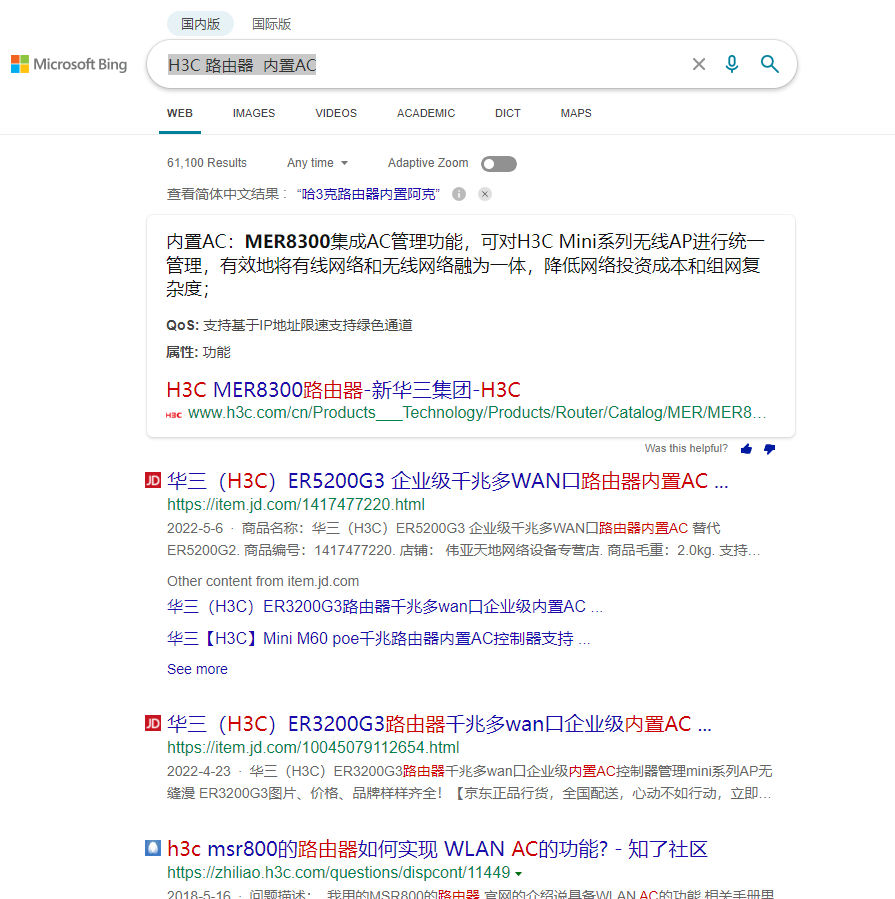The width and height of the screenshot is (895, 899).
Task: Open info icon beside simplified Chinese suggestion
Action: click(459, 194)
